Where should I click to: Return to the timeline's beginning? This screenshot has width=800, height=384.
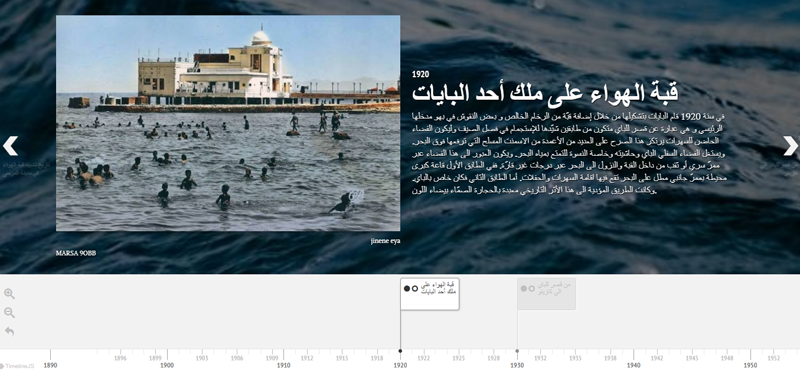(9, 331)
